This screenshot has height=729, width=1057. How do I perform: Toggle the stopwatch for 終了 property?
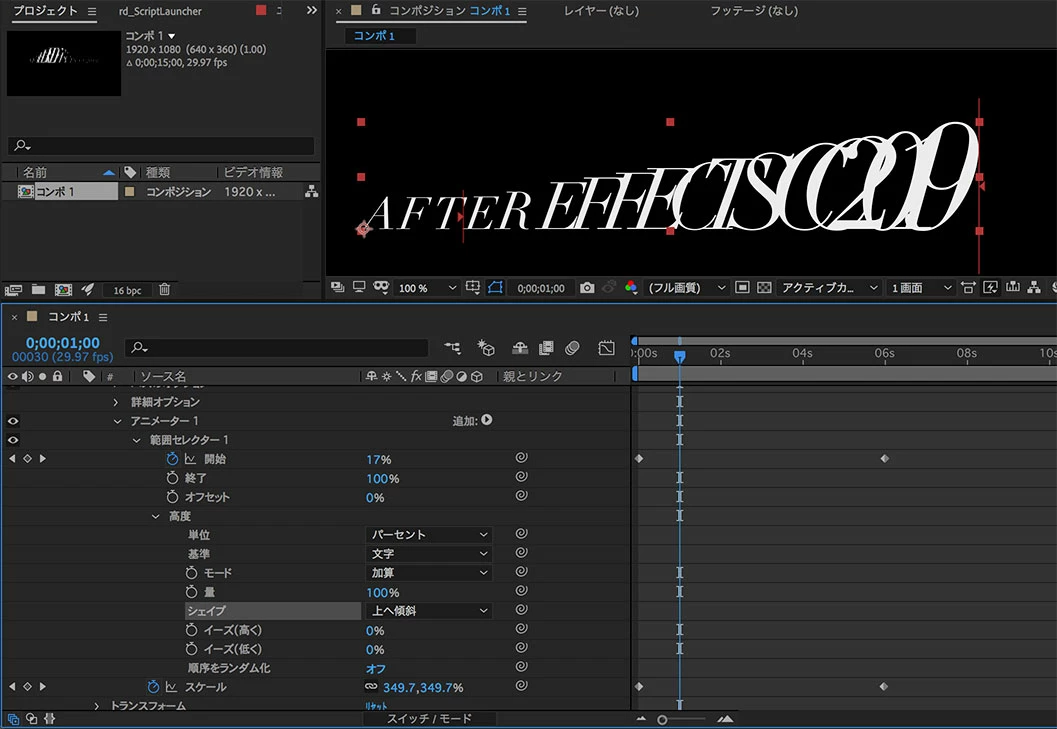click(x=172, y=478)
